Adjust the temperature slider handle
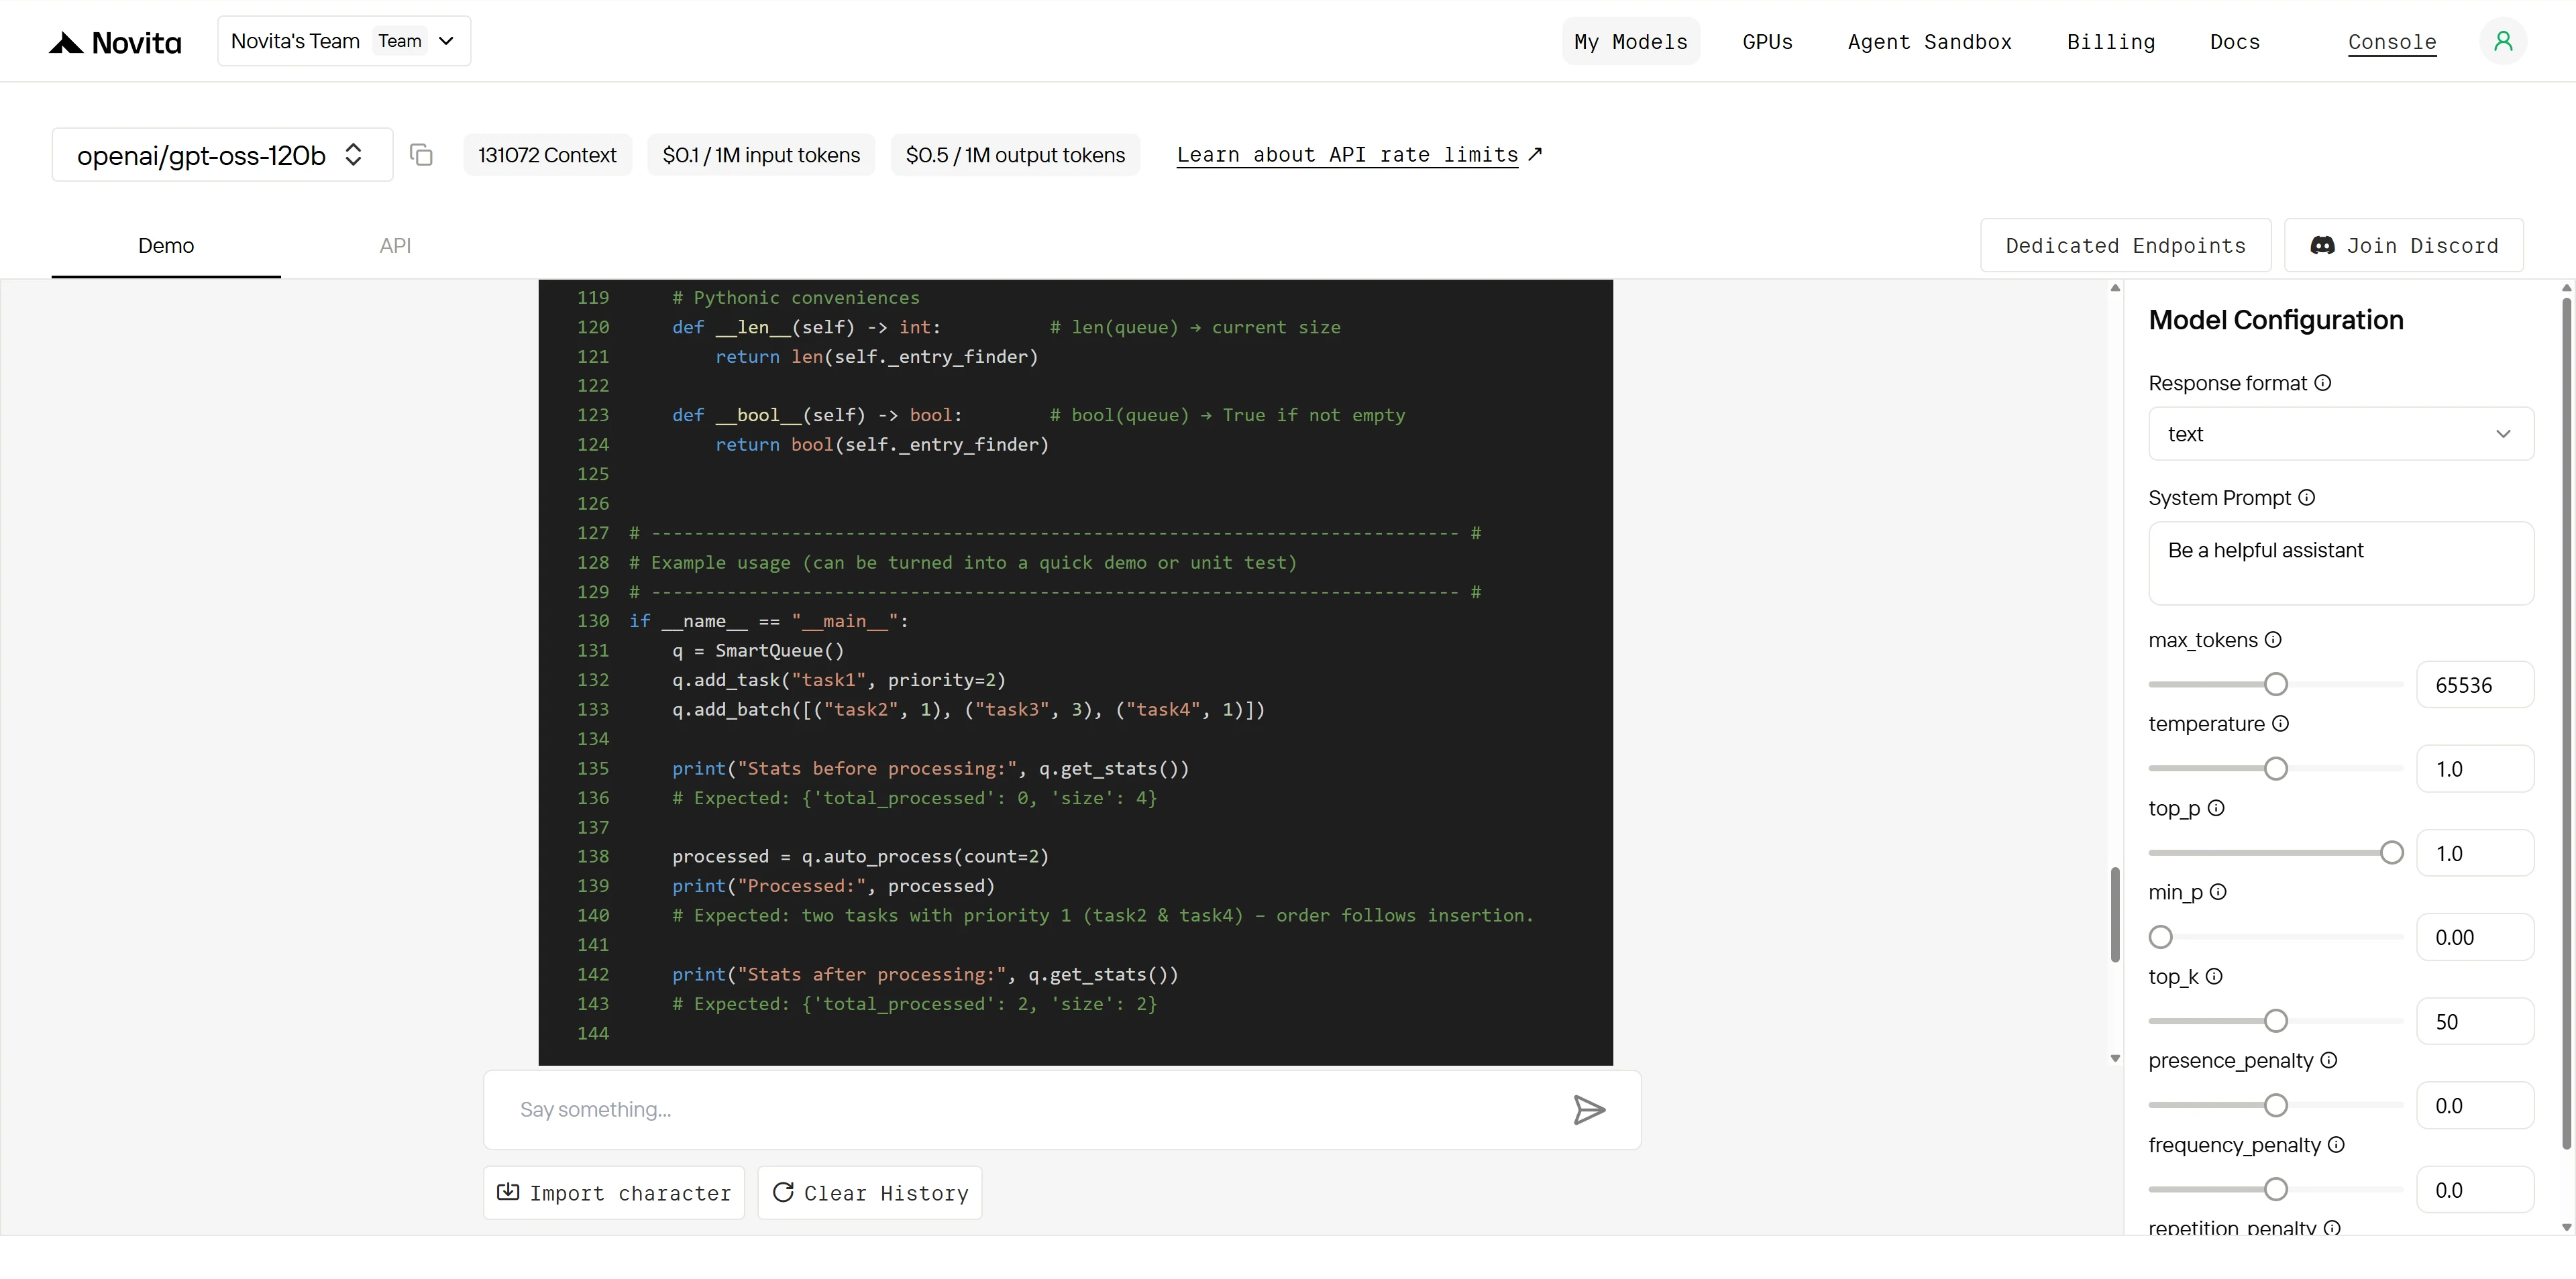Viewport: 2576px width, 1279px height. pyautogui.click(x=2276, y=769)
